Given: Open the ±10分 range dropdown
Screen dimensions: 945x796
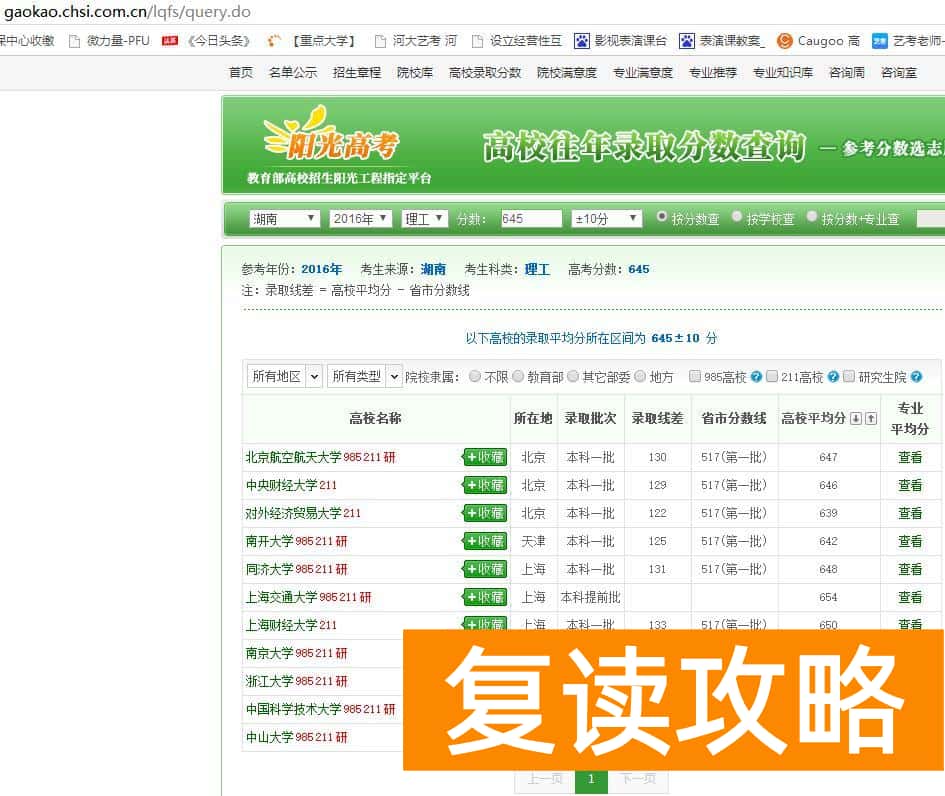Looking at the screenshot, I should [605, 217].
